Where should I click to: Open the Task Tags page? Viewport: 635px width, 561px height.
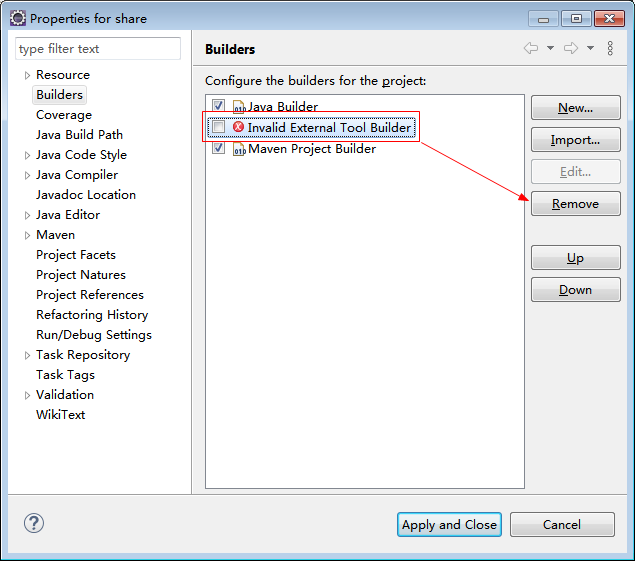[x=65, y=375]
